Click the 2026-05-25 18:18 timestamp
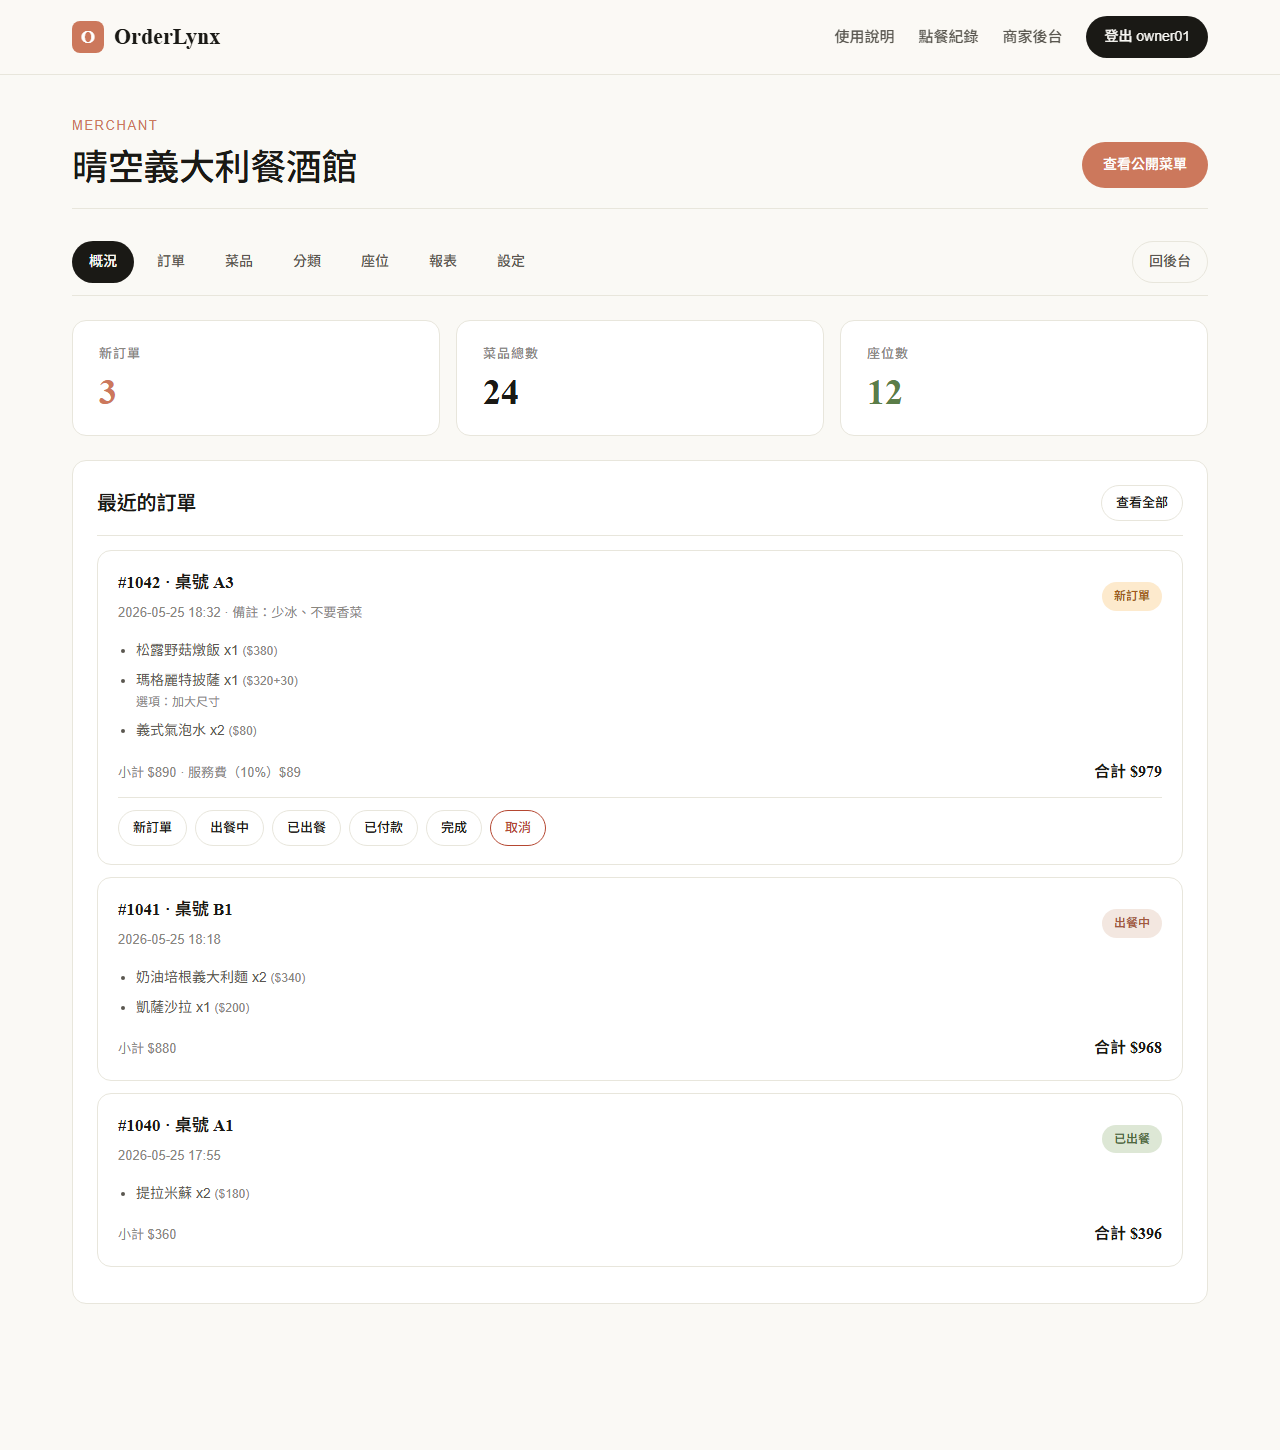 169,940
